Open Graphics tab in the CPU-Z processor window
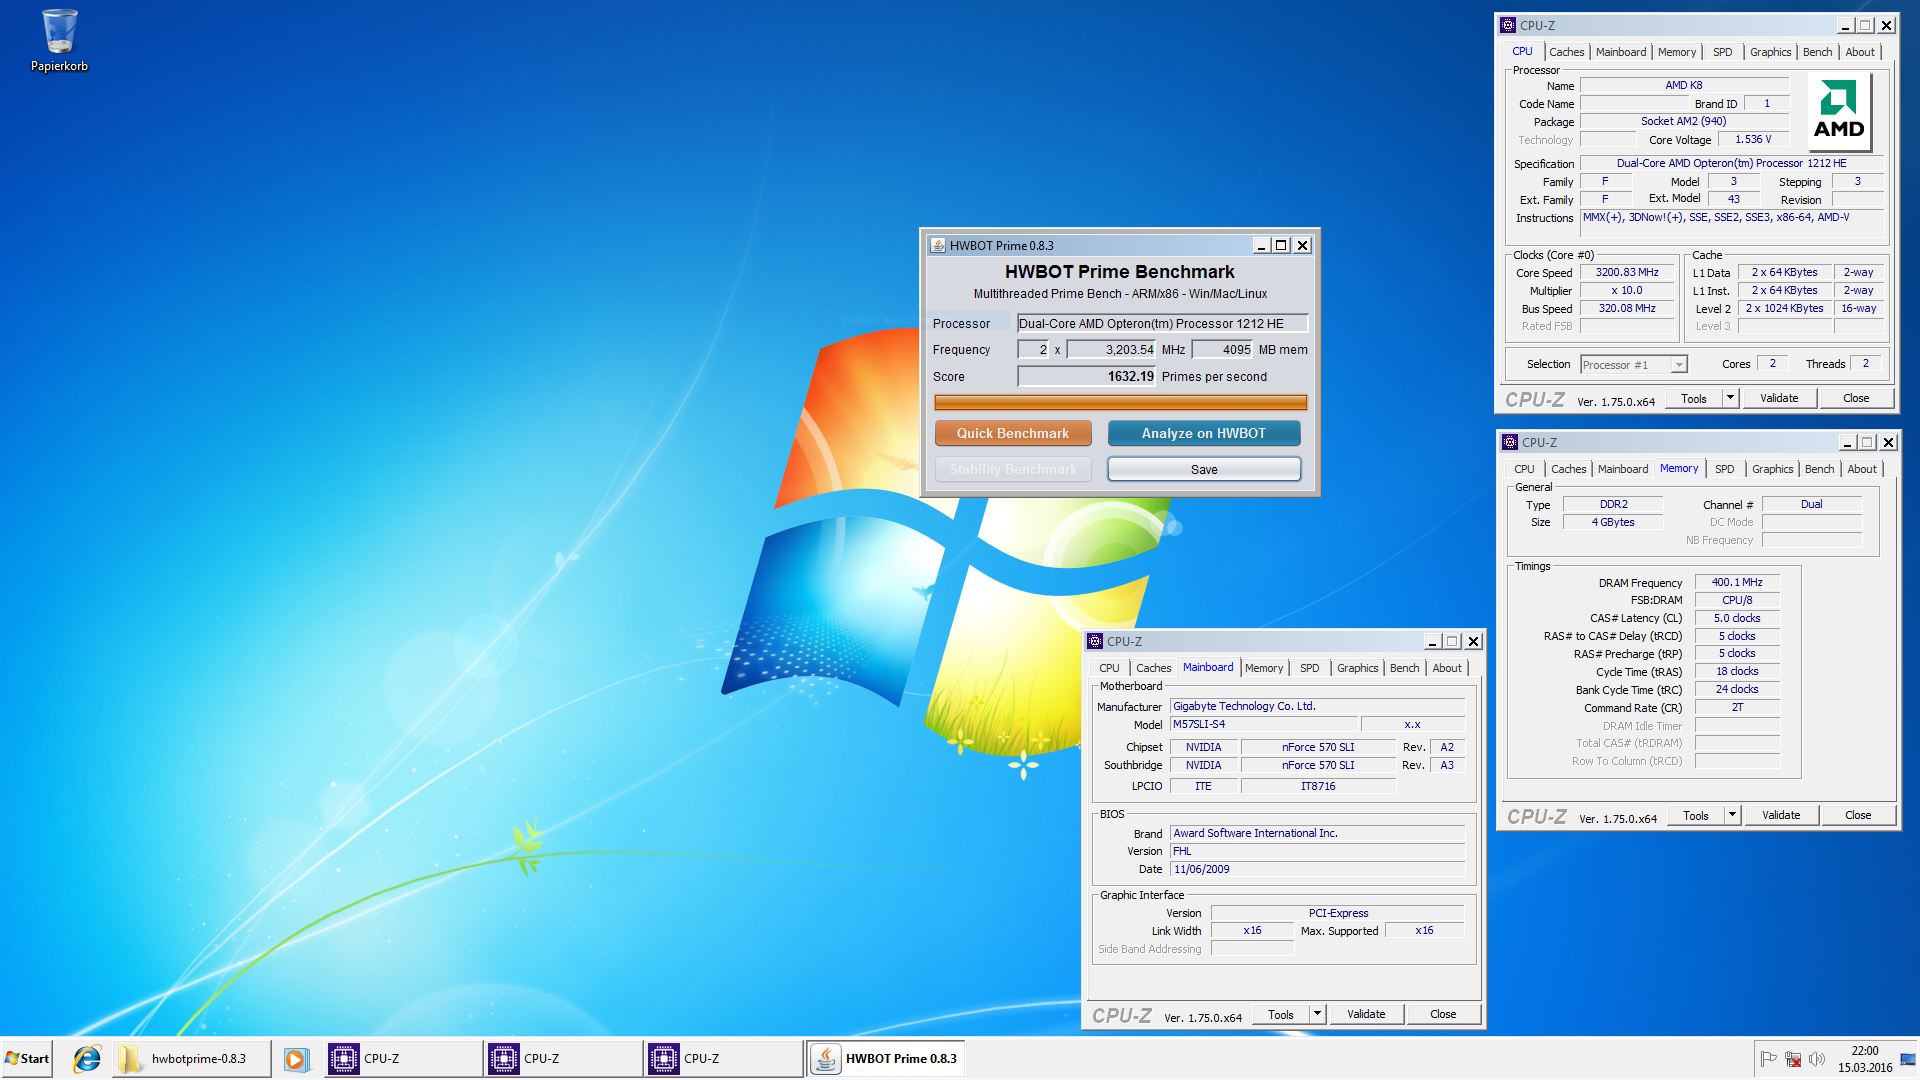 (1770, 52)
